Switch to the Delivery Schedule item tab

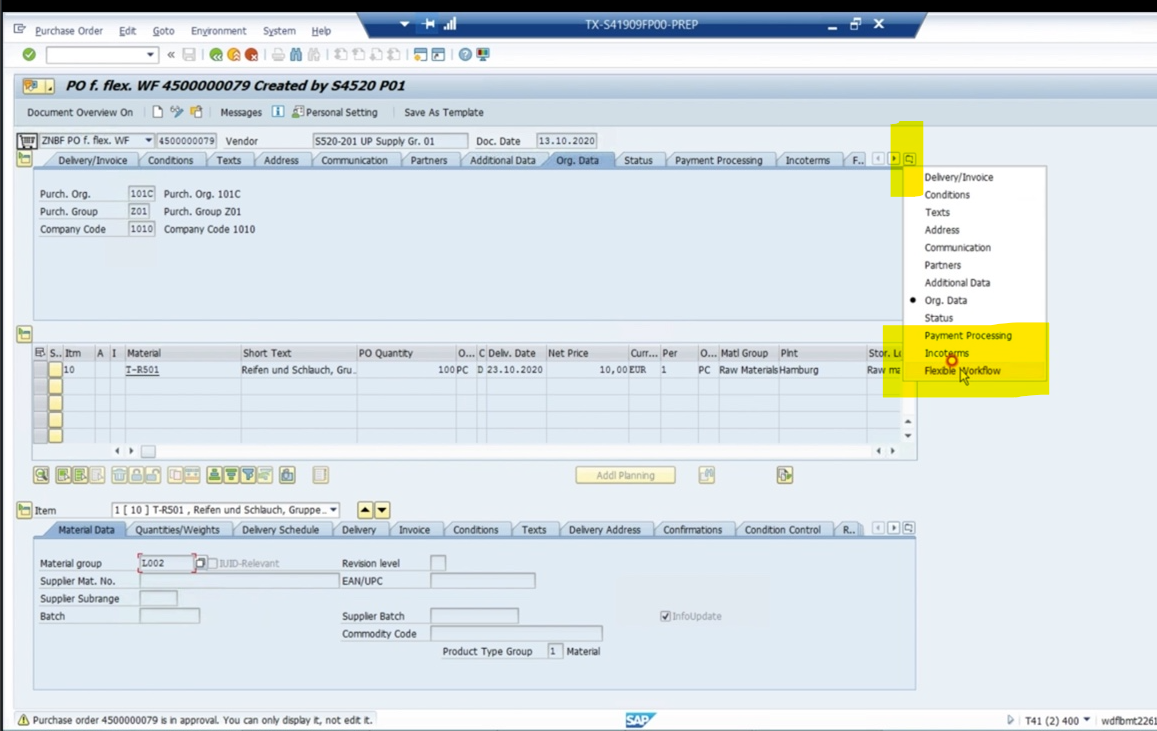(x=280, y=530)
